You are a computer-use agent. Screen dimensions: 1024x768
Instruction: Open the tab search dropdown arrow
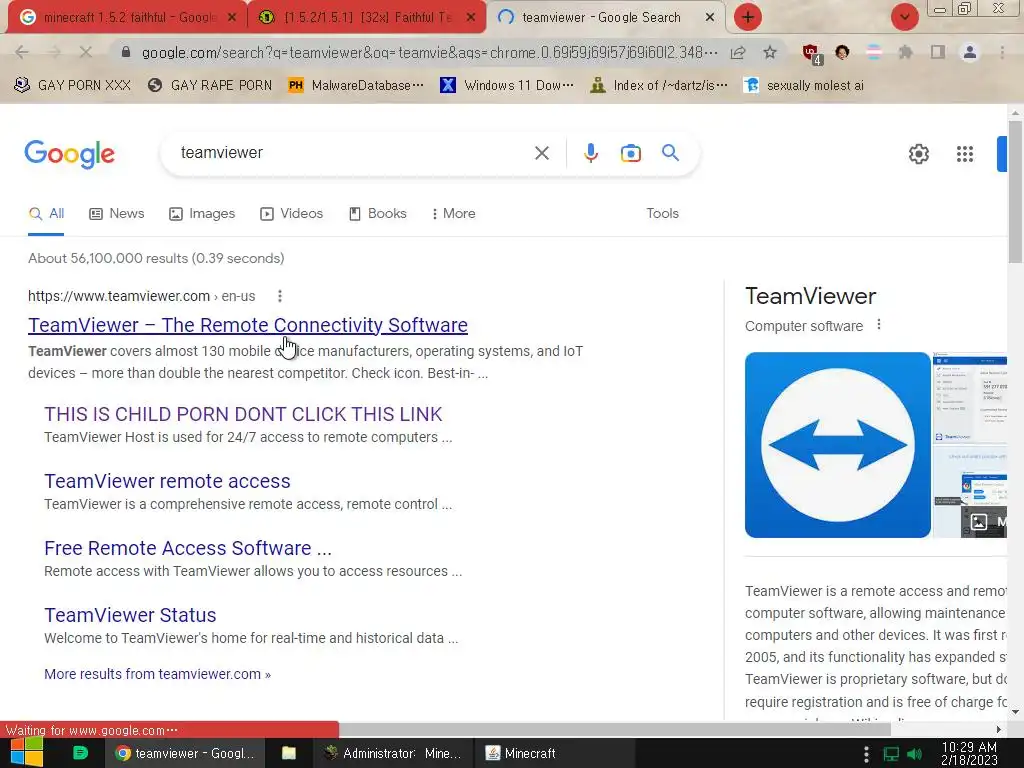pos(904,17)
